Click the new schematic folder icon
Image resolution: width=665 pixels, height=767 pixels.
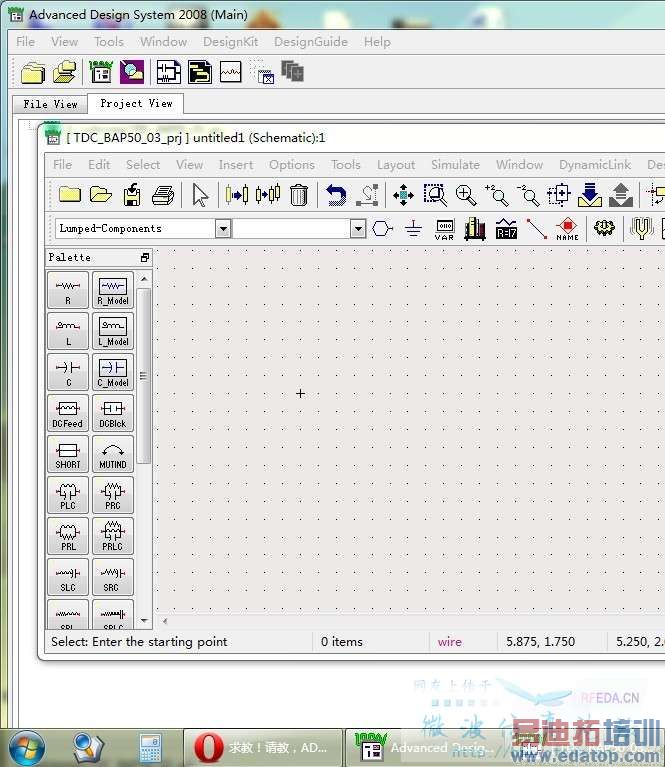(69, 195)
